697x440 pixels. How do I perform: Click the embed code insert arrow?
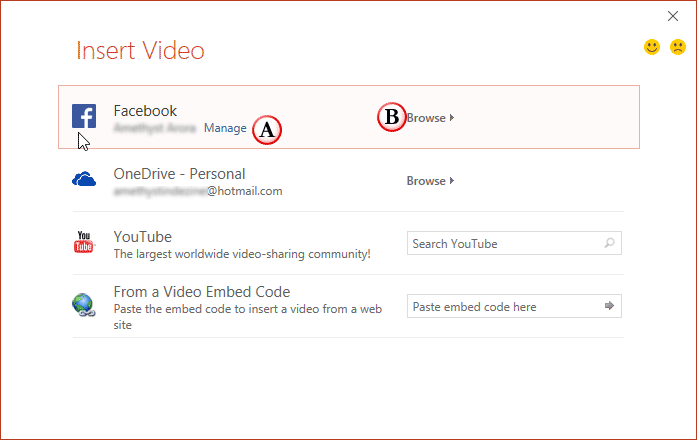coord(609,306)
